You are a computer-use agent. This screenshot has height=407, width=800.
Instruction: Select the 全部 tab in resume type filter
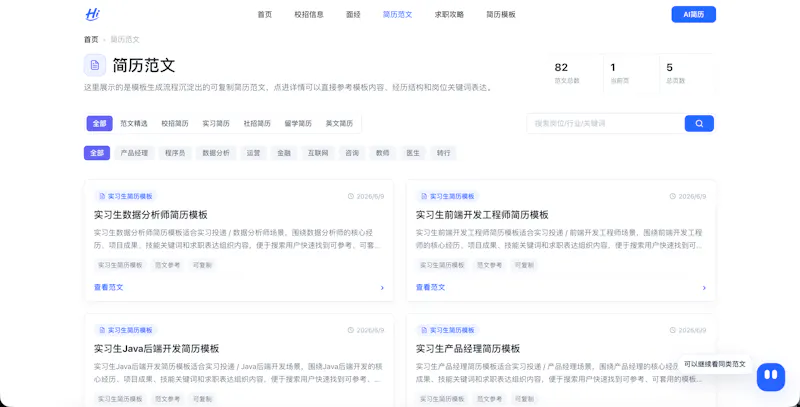point(99,123)
